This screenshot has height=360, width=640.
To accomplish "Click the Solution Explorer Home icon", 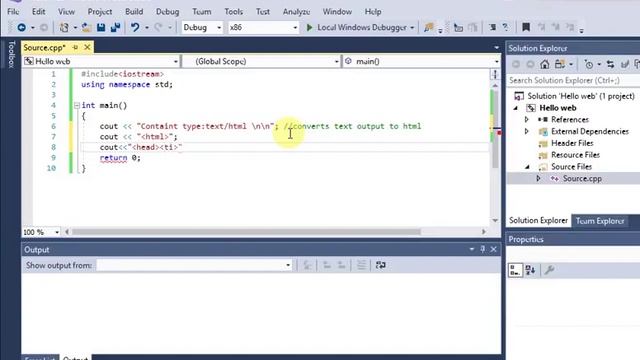I will (x=544, y=64).
